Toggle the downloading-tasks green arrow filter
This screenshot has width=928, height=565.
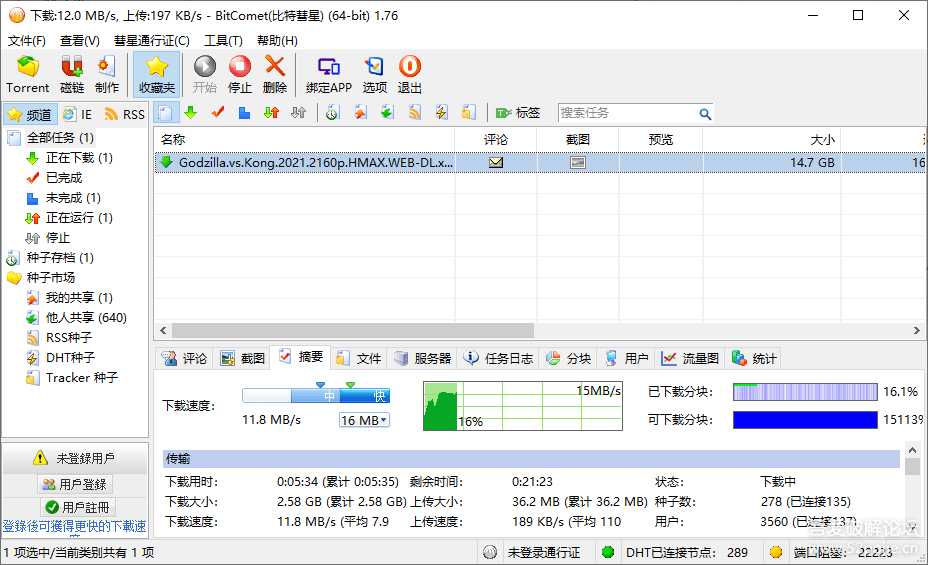191,113
